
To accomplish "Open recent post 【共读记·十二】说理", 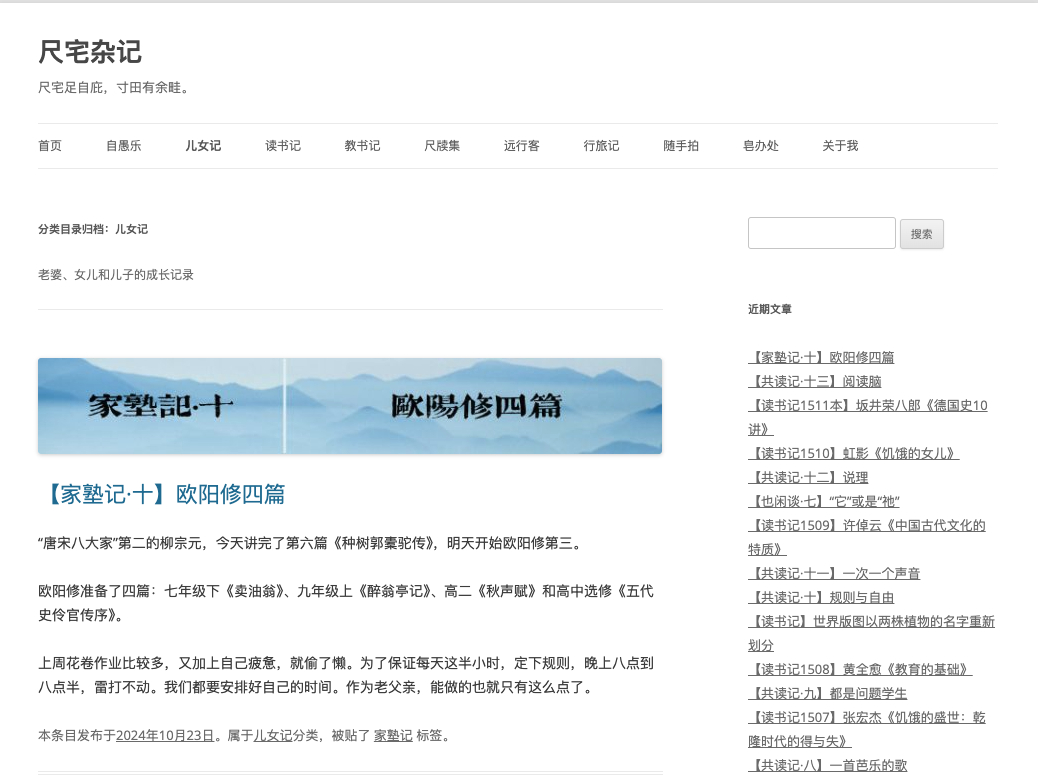I will coord(808,477).
